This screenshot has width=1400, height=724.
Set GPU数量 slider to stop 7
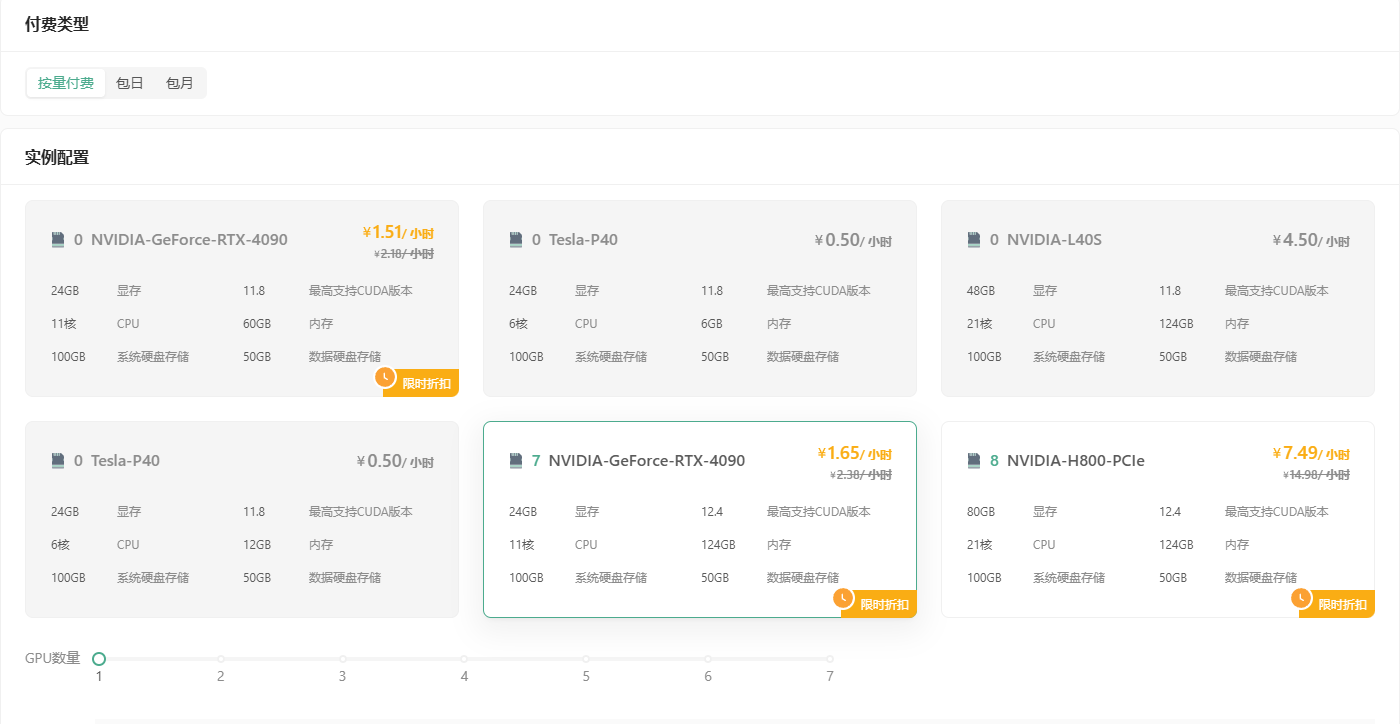click(830, 659)
